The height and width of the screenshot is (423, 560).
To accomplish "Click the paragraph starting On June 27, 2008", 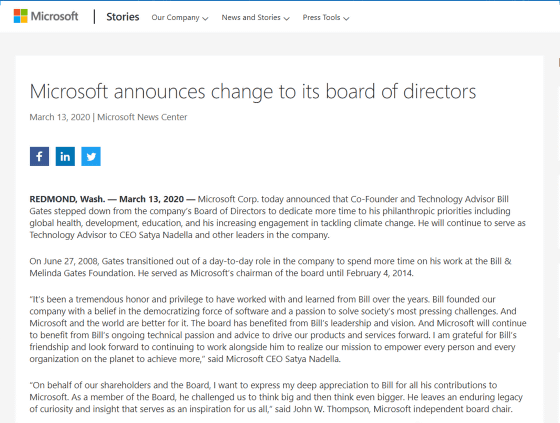I will (271, 267).
